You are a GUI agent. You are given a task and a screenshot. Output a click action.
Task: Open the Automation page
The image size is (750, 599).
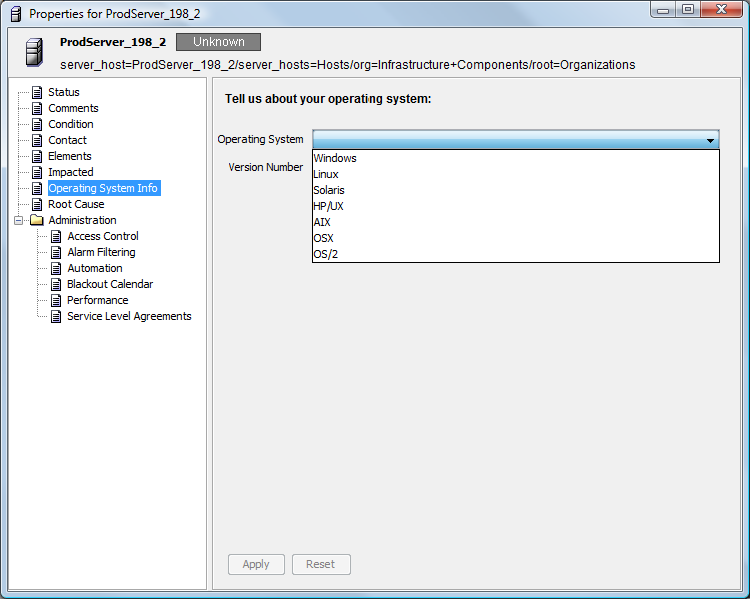tap(95, 268)
